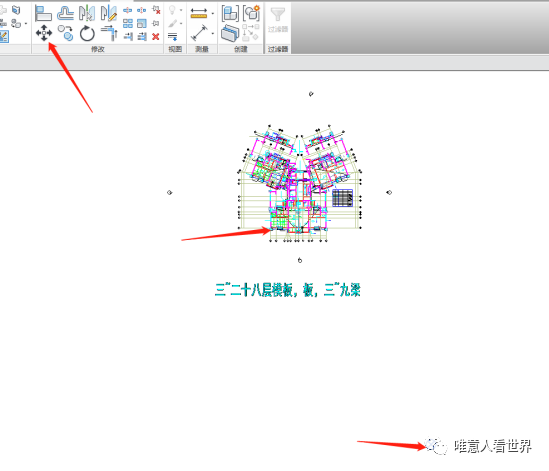The width and height of the screenshot is (549, 471).
Task: Choose Mirror - Draw Axis tool
Action: click(x=109, y=13)
